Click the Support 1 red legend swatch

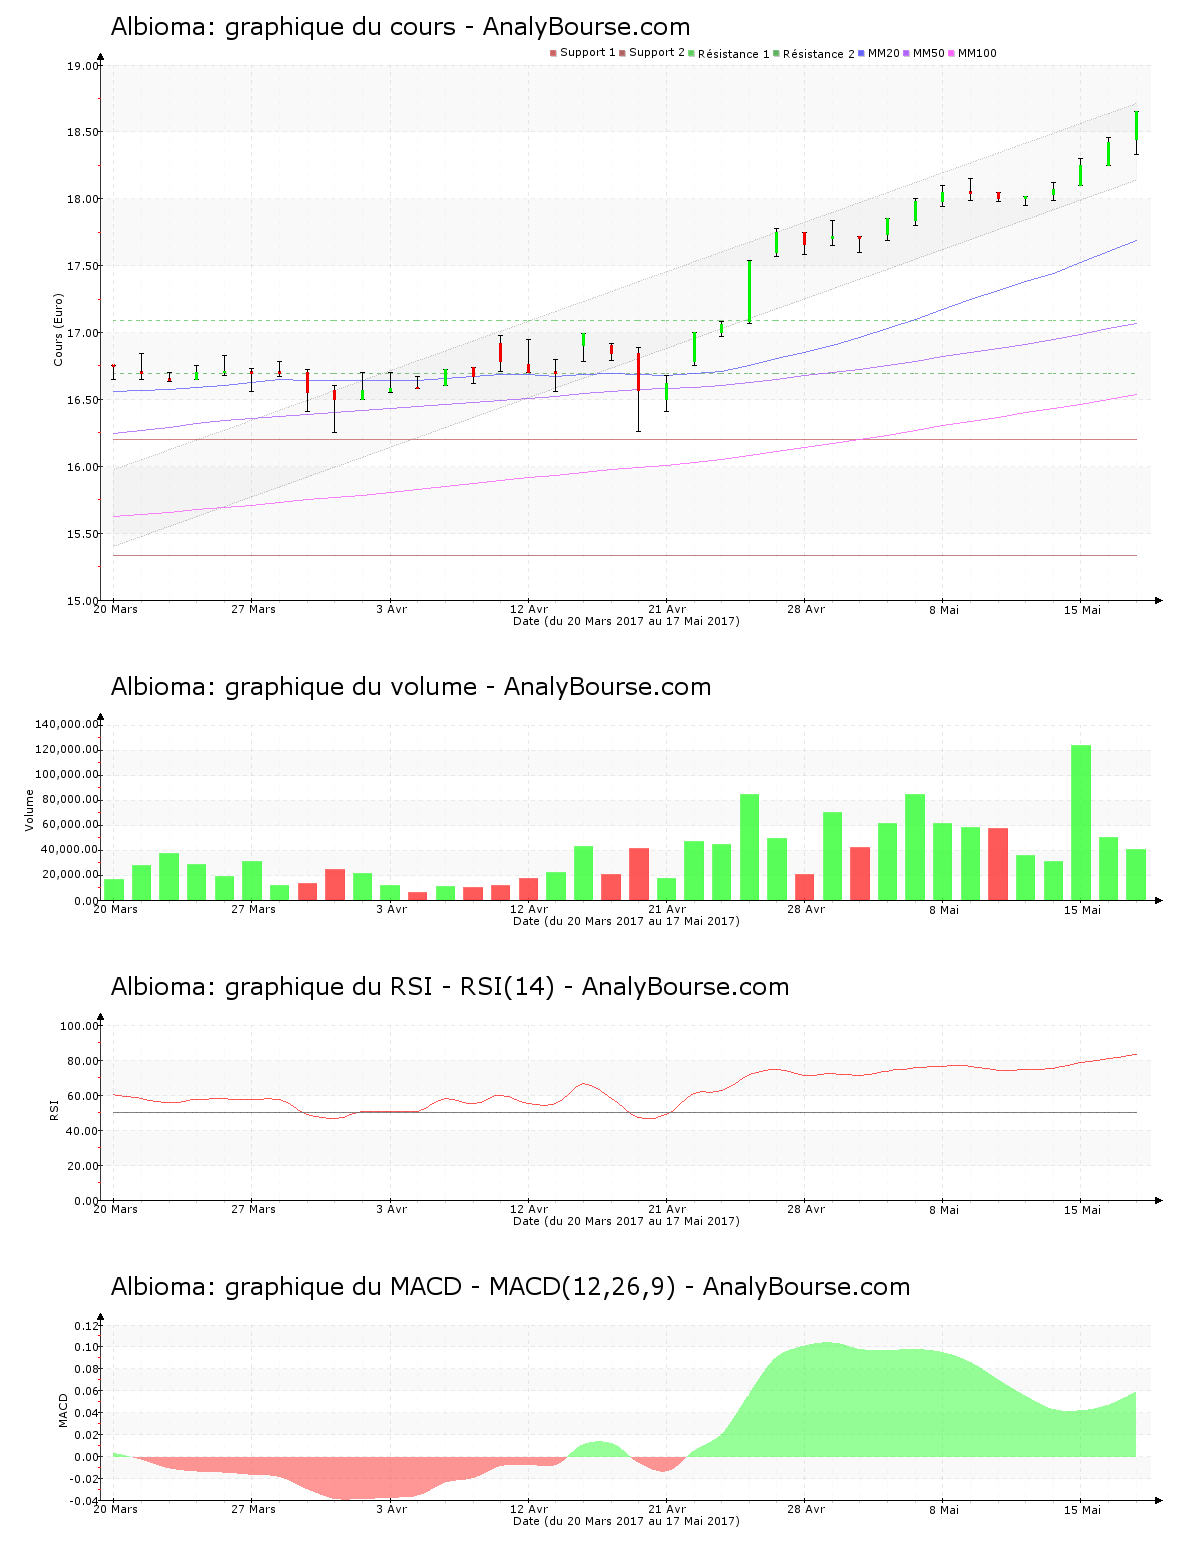tap(553, 53)
